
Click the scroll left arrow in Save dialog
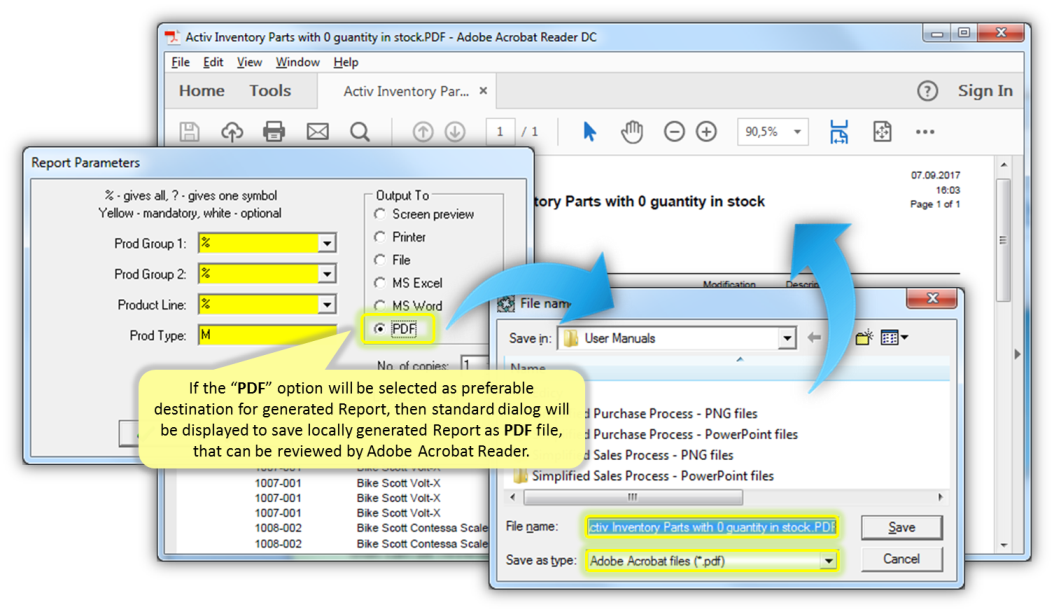513,497
